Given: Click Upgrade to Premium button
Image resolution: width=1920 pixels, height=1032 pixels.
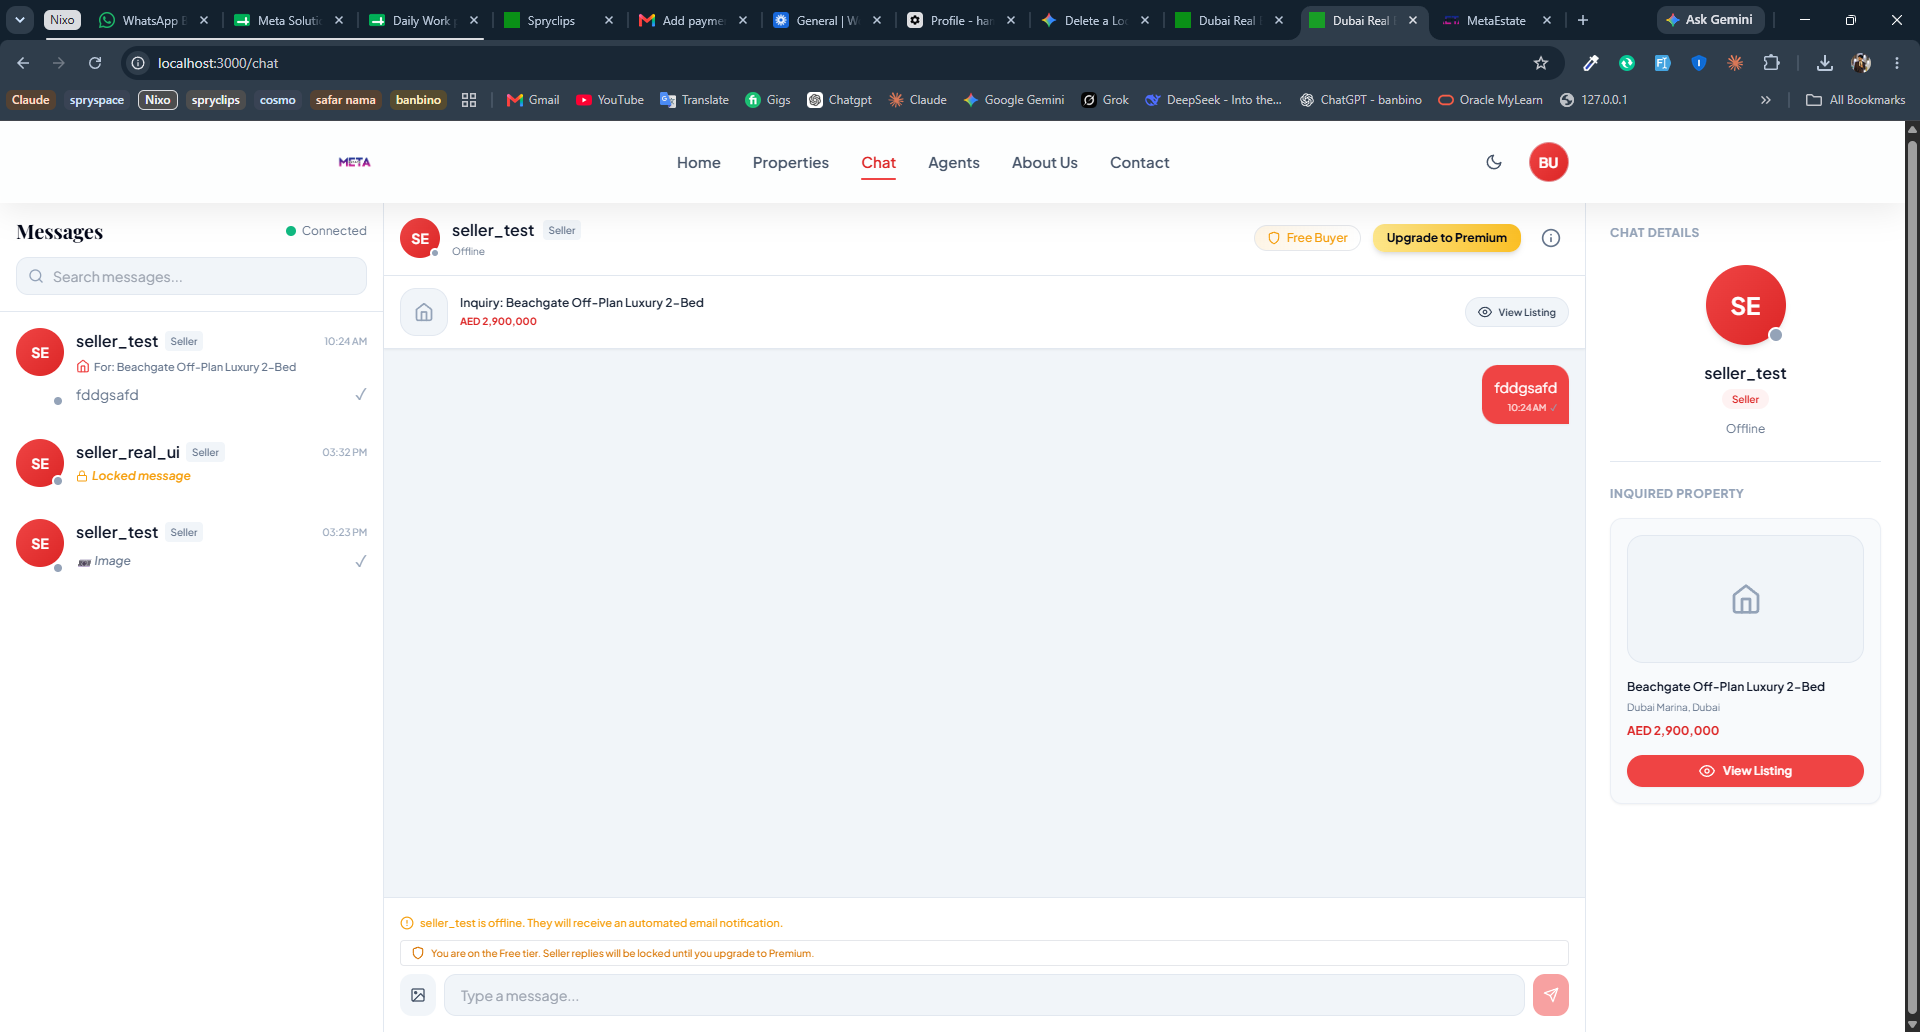Looking at the screenshot, I should 1447,238.
